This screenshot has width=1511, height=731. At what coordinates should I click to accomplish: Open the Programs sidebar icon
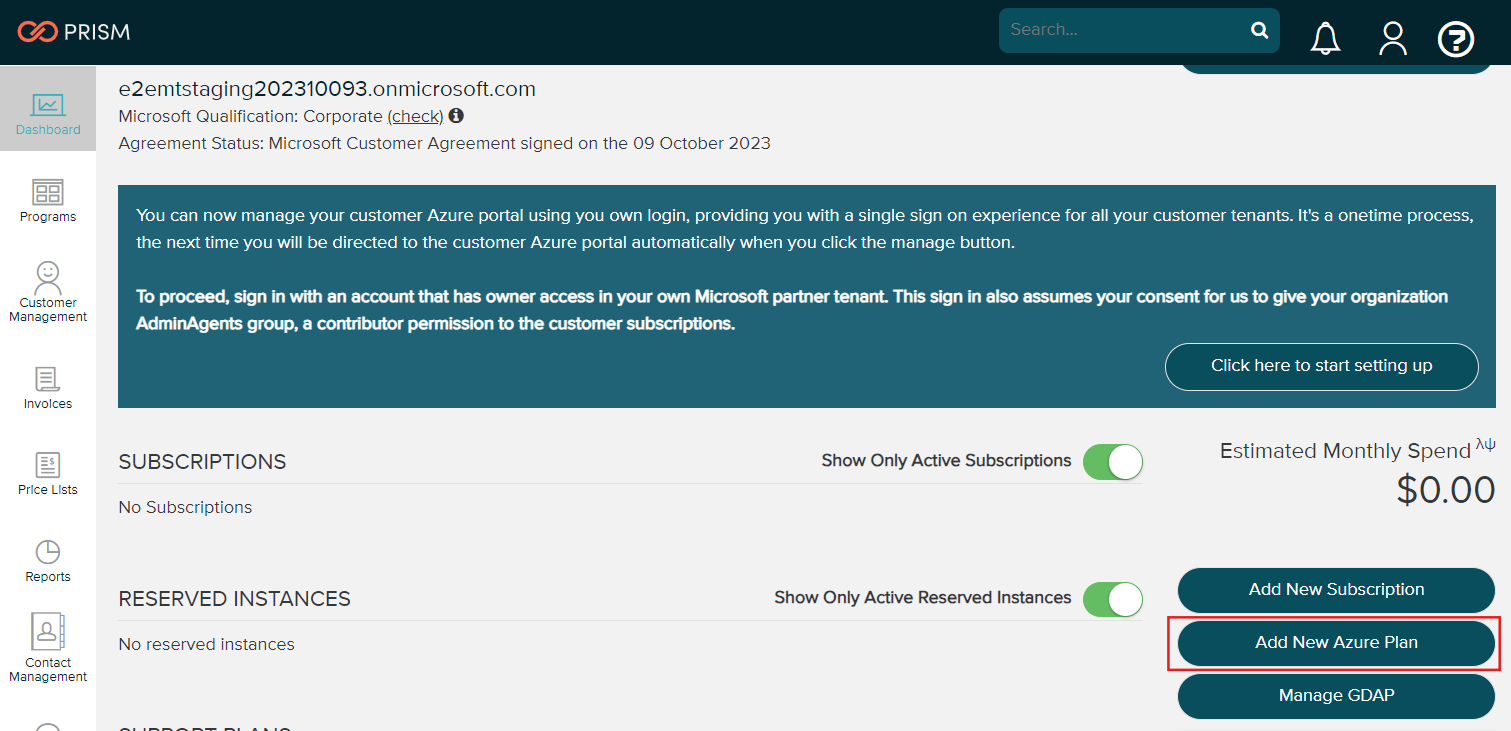[48, 201]
